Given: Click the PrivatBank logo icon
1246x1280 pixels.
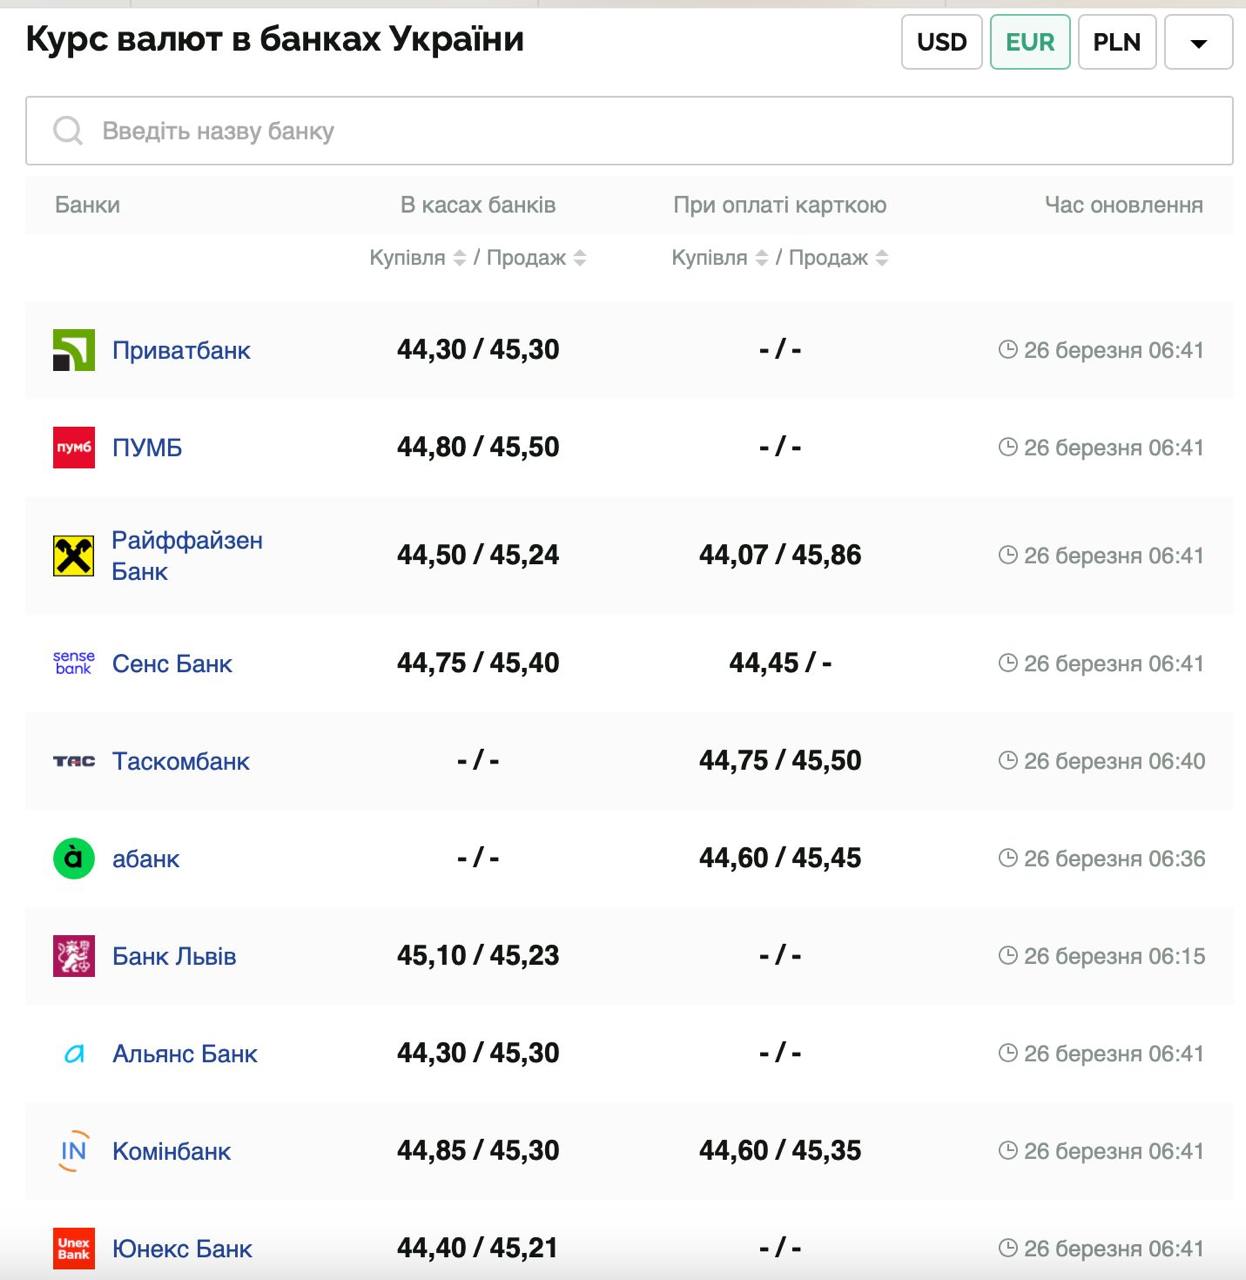Looking at the screenshot, I should pyautogui.click(x=73, y=350).
